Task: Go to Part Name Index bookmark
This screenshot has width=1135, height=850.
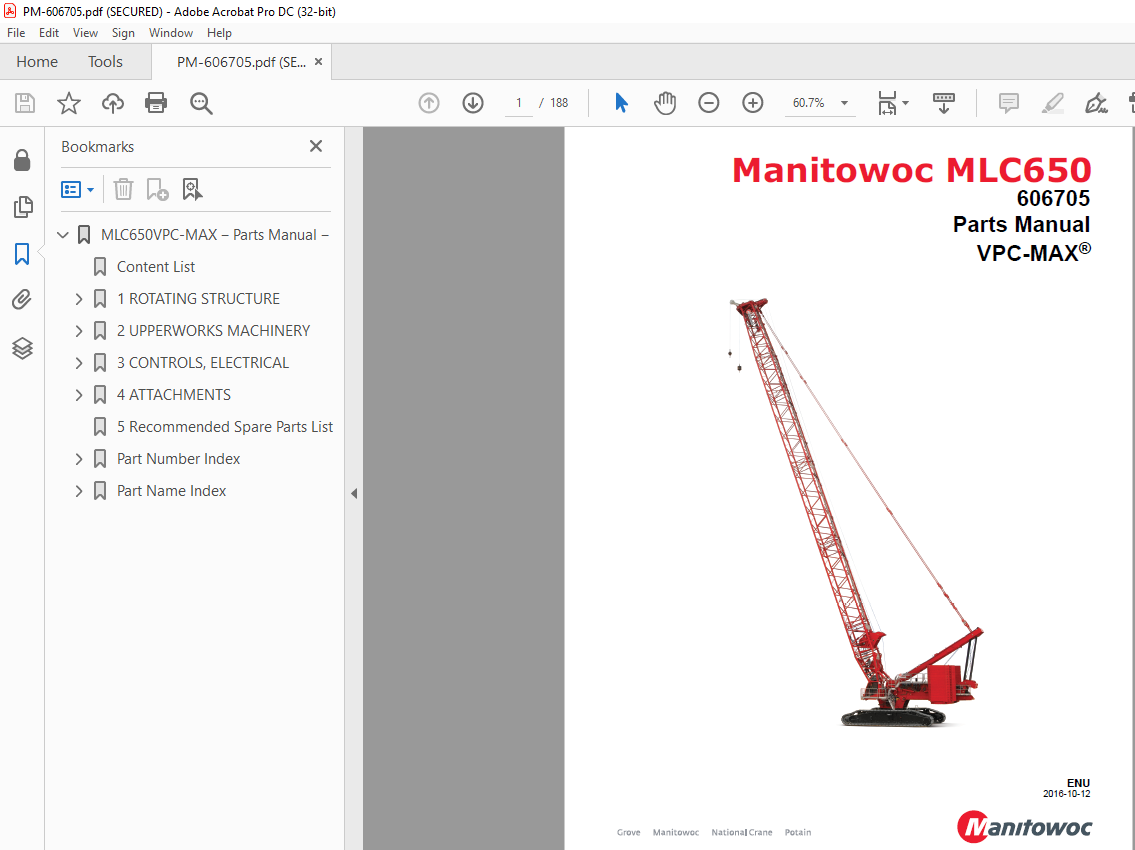Action: coord(171,491)
